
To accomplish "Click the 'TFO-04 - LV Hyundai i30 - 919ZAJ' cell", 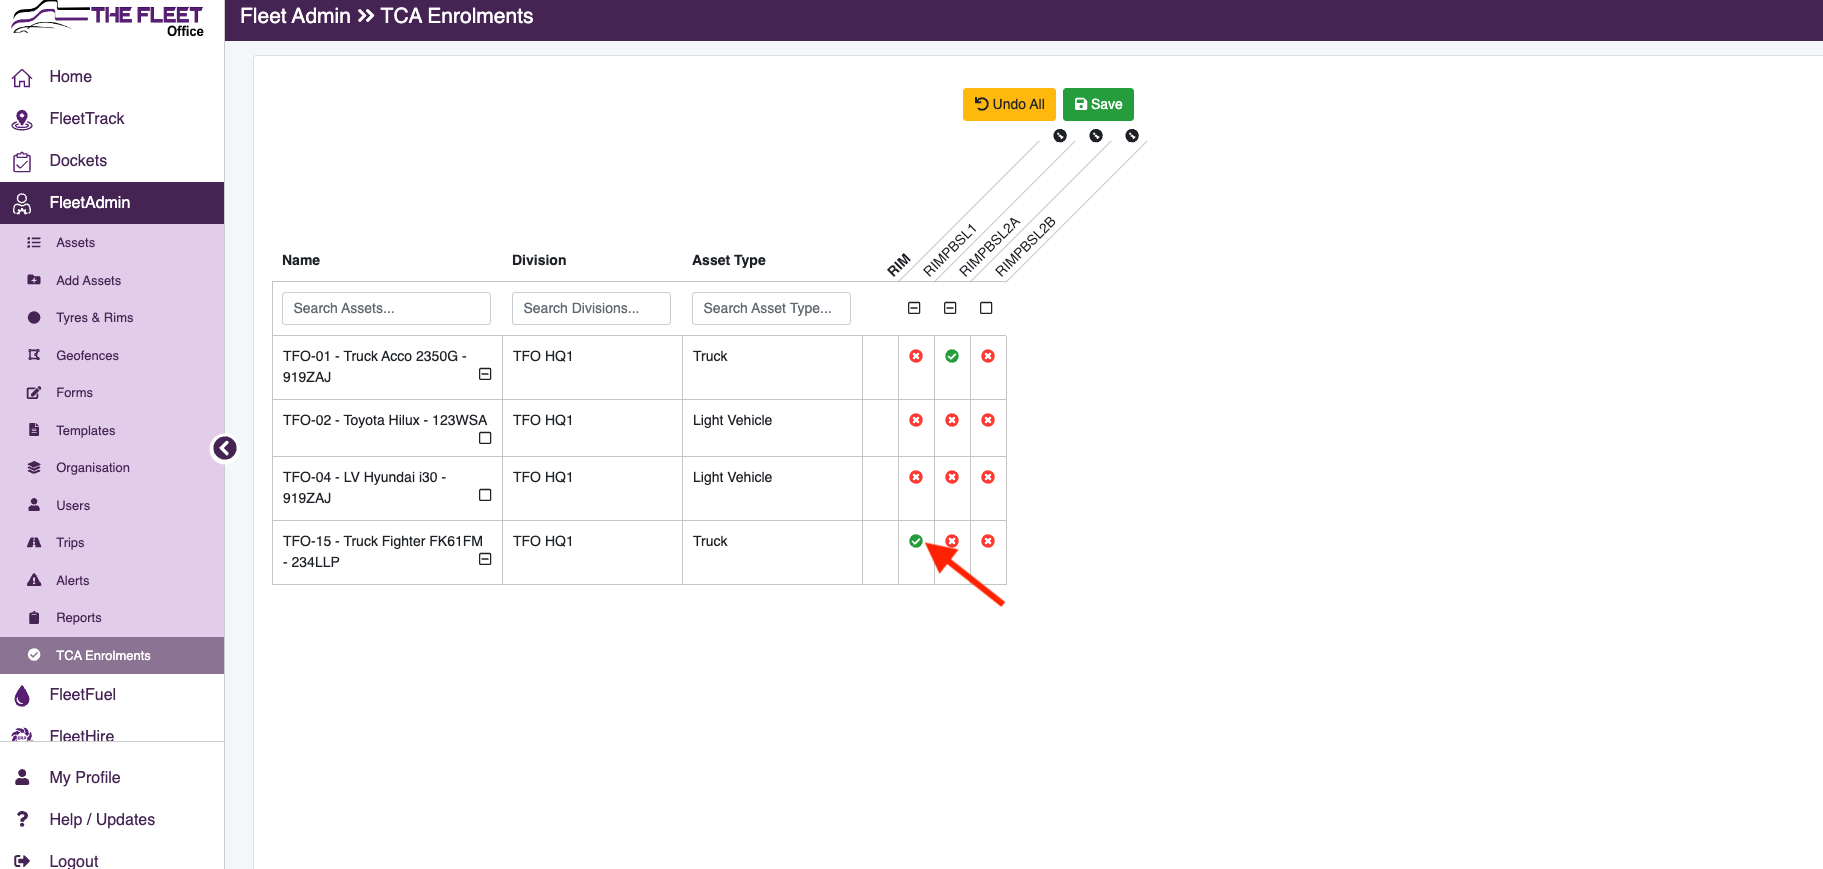I will point(387,488).
